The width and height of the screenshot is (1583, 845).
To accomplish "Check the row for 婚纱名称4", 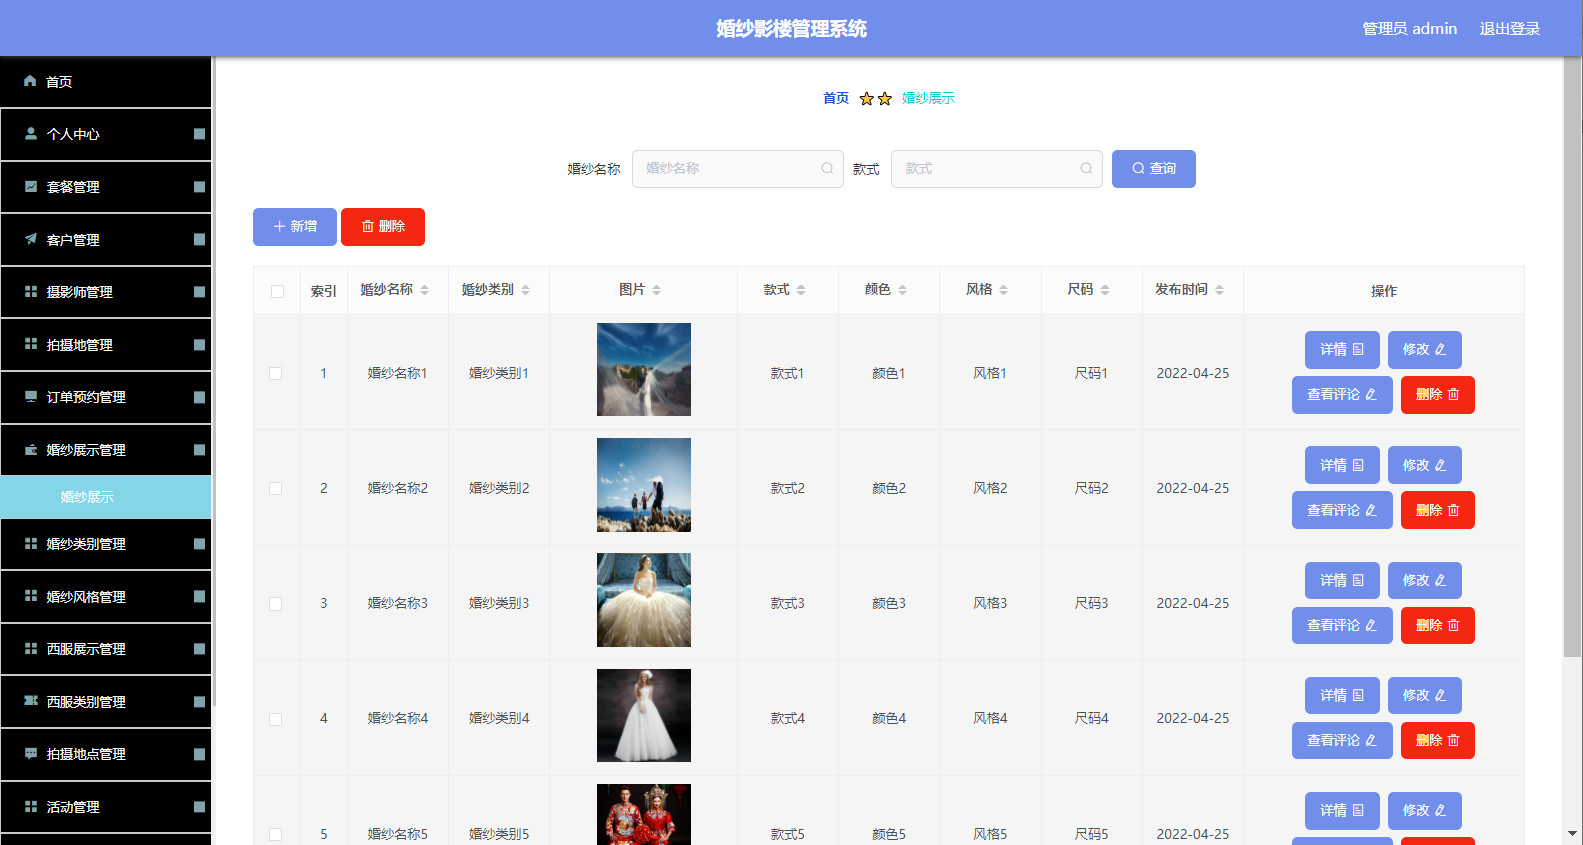I will pyautogui.click(x=276, y=719).
